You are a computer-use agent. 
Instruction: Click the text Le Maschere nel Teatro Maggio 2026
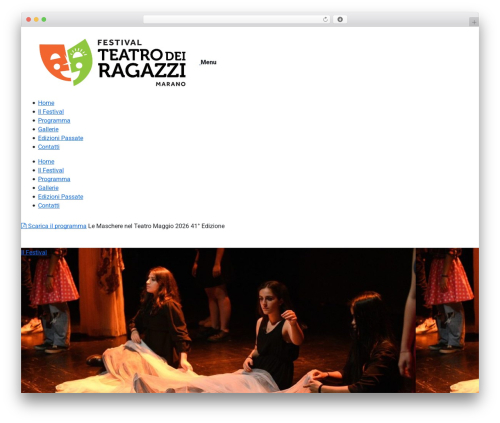[139, 226]
